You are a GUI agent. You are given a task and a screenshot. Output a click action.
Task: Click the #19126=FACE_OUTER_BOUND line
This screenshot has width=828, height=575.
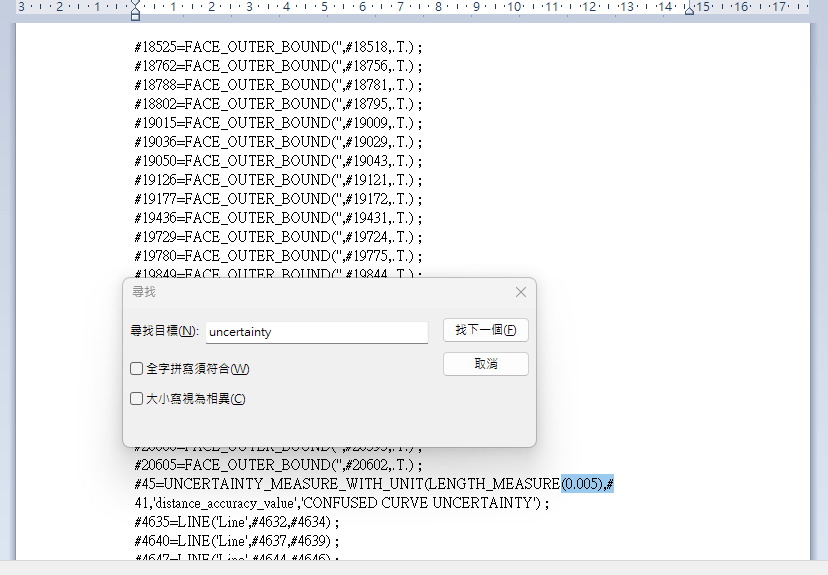click(x=278, y=180)
